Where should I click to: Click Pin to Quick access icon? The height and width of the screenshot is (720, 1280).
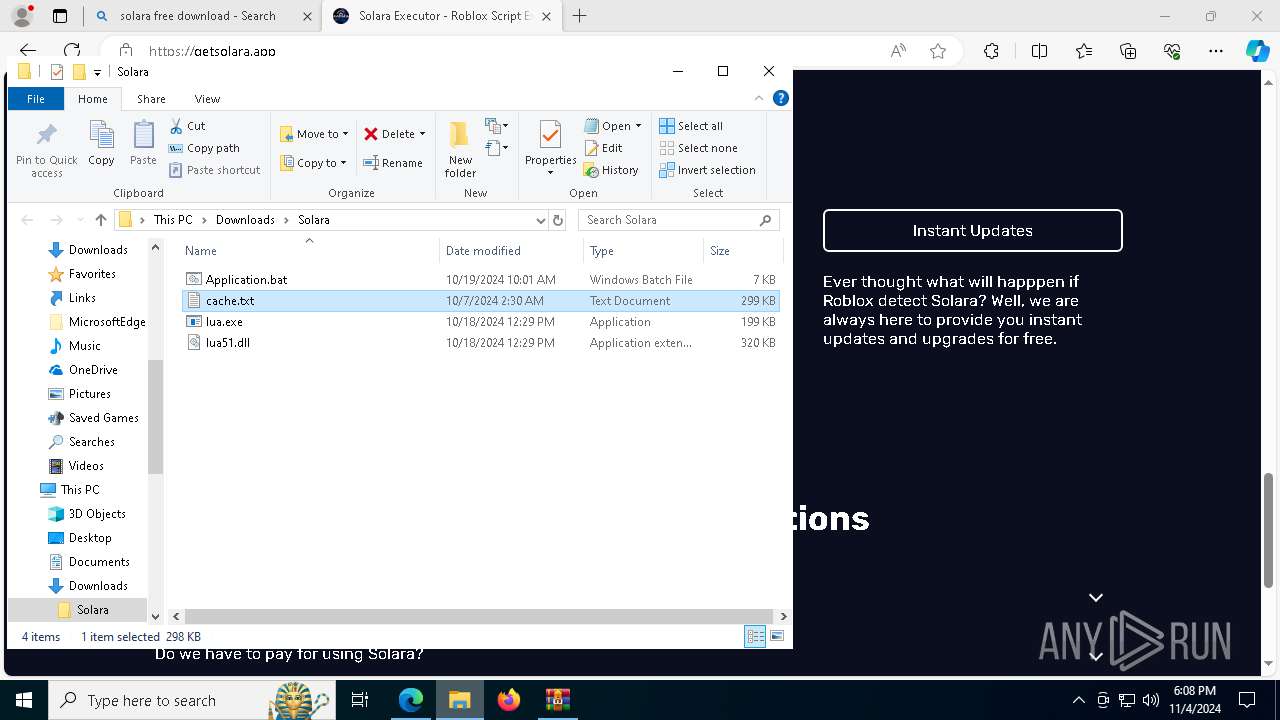pyautogui.click(x=46, y=150)
